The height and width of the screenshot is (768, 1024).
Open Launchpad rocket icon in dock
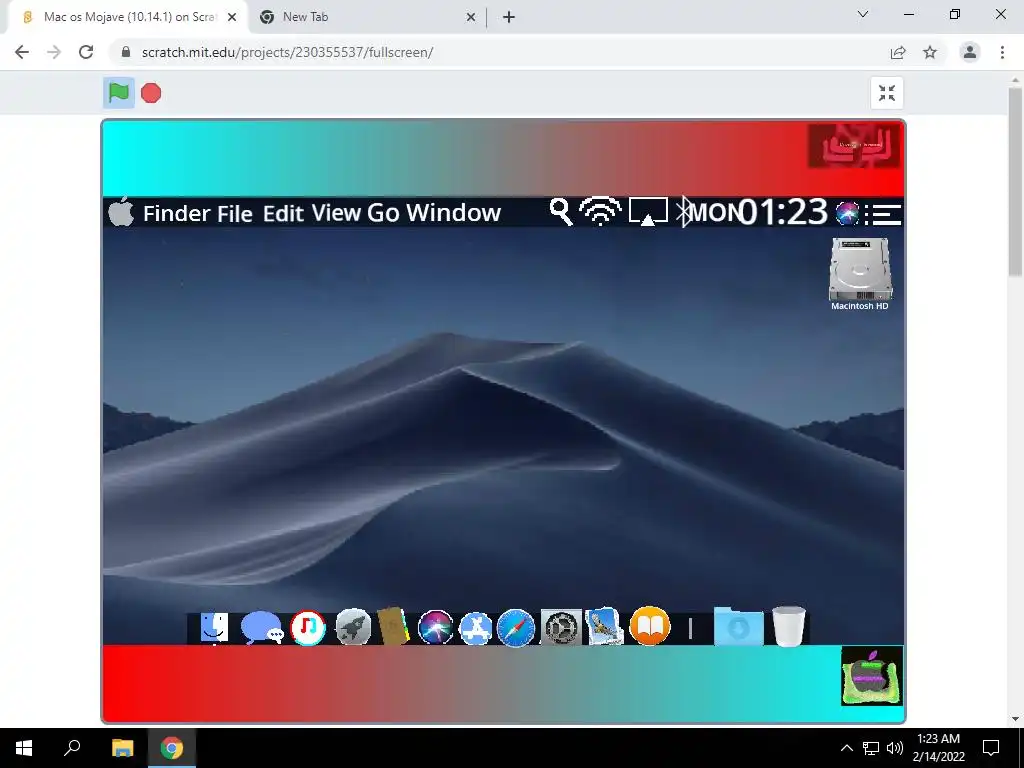(353, 628)
